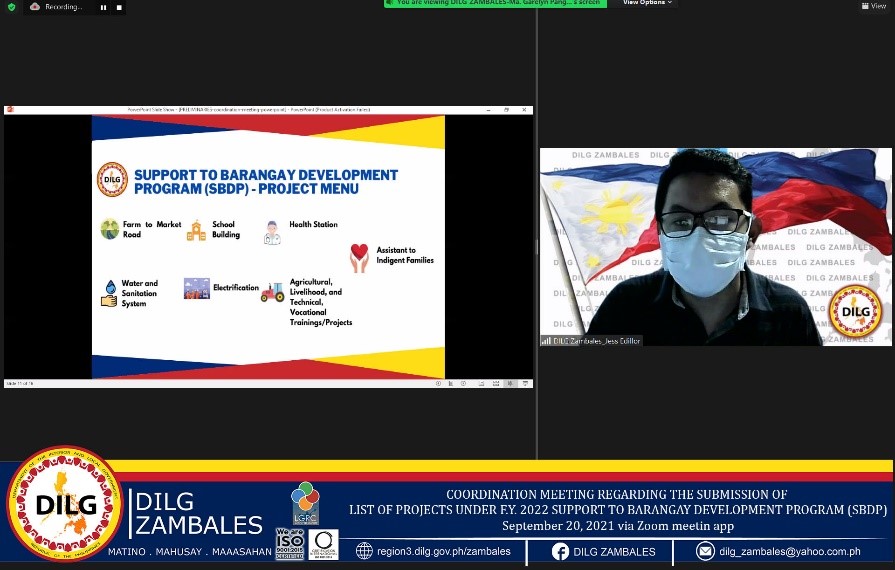The width and height of the screenshot is (895, 570).
Task: Click previous slide button in slide show status bar
Action: (438, 383)
